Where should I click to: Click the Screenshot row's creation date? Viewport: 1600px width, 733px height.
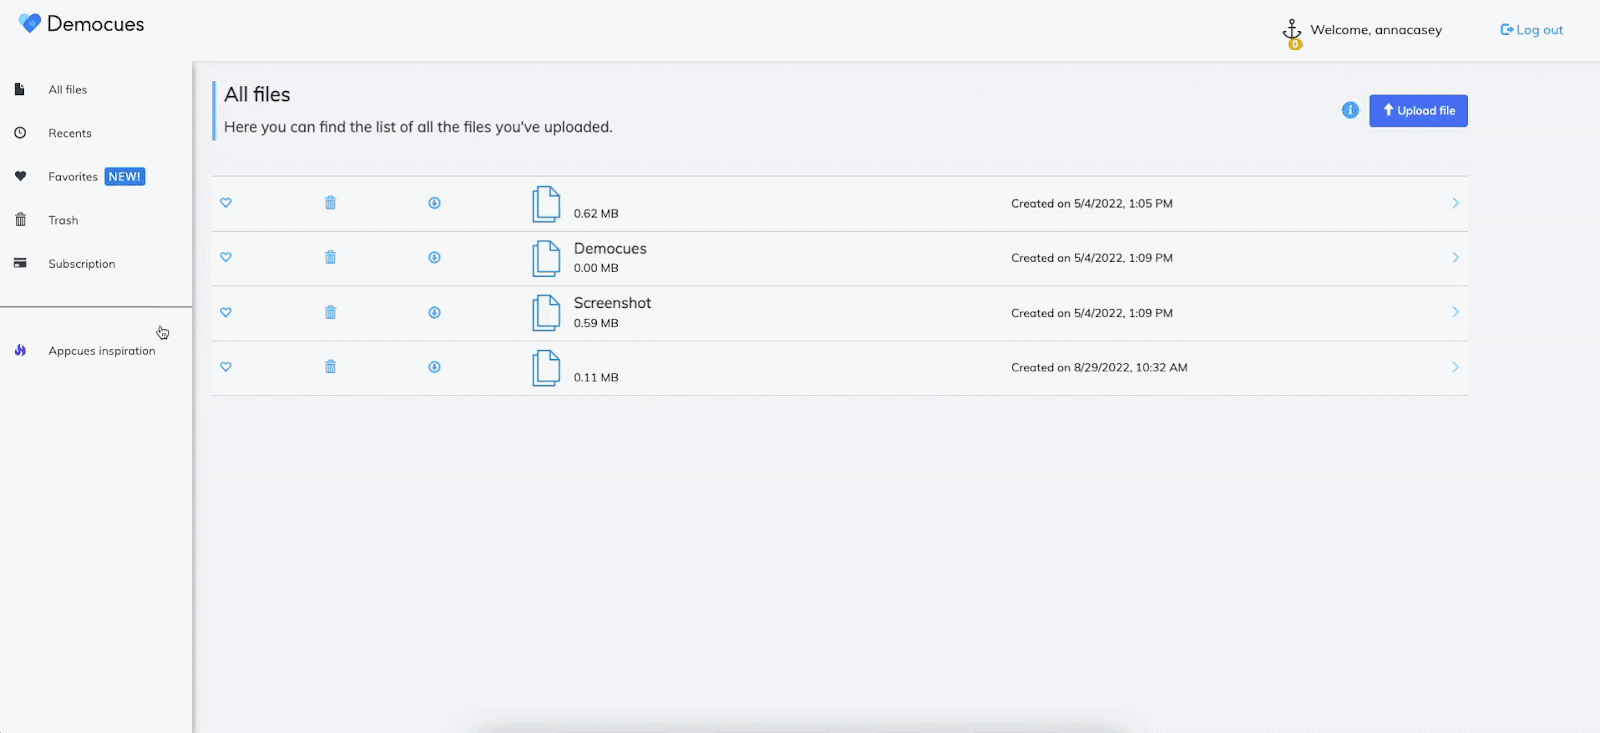coord(1092,313)
